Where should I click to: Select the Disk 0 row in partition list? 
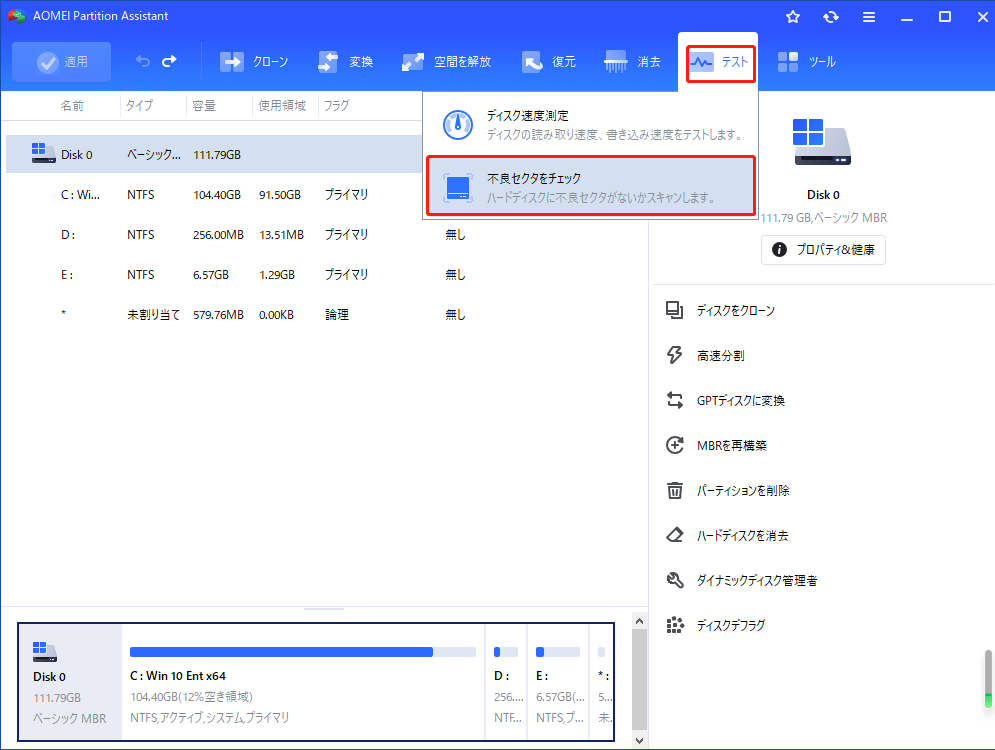point(214,154)
